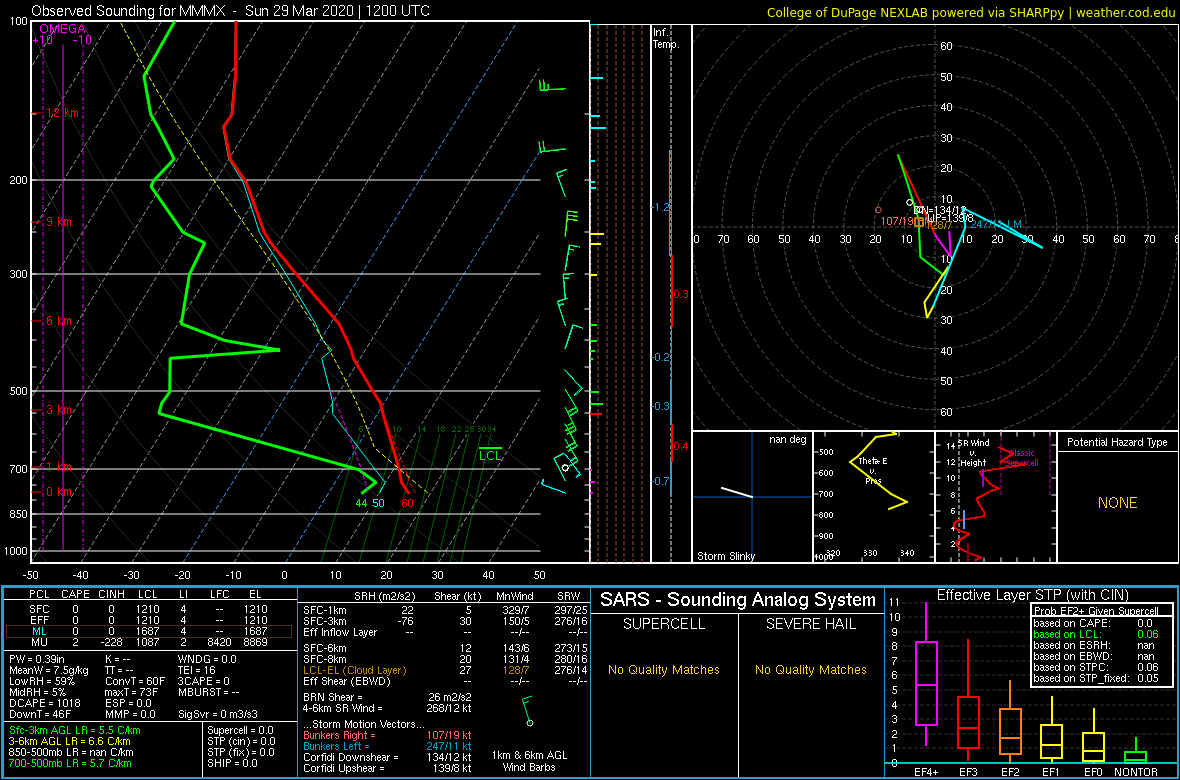Viewport: 1180px width, 780px height.
Task: Click the Storm Slinky panel label
Action: (x=725, y=556)
